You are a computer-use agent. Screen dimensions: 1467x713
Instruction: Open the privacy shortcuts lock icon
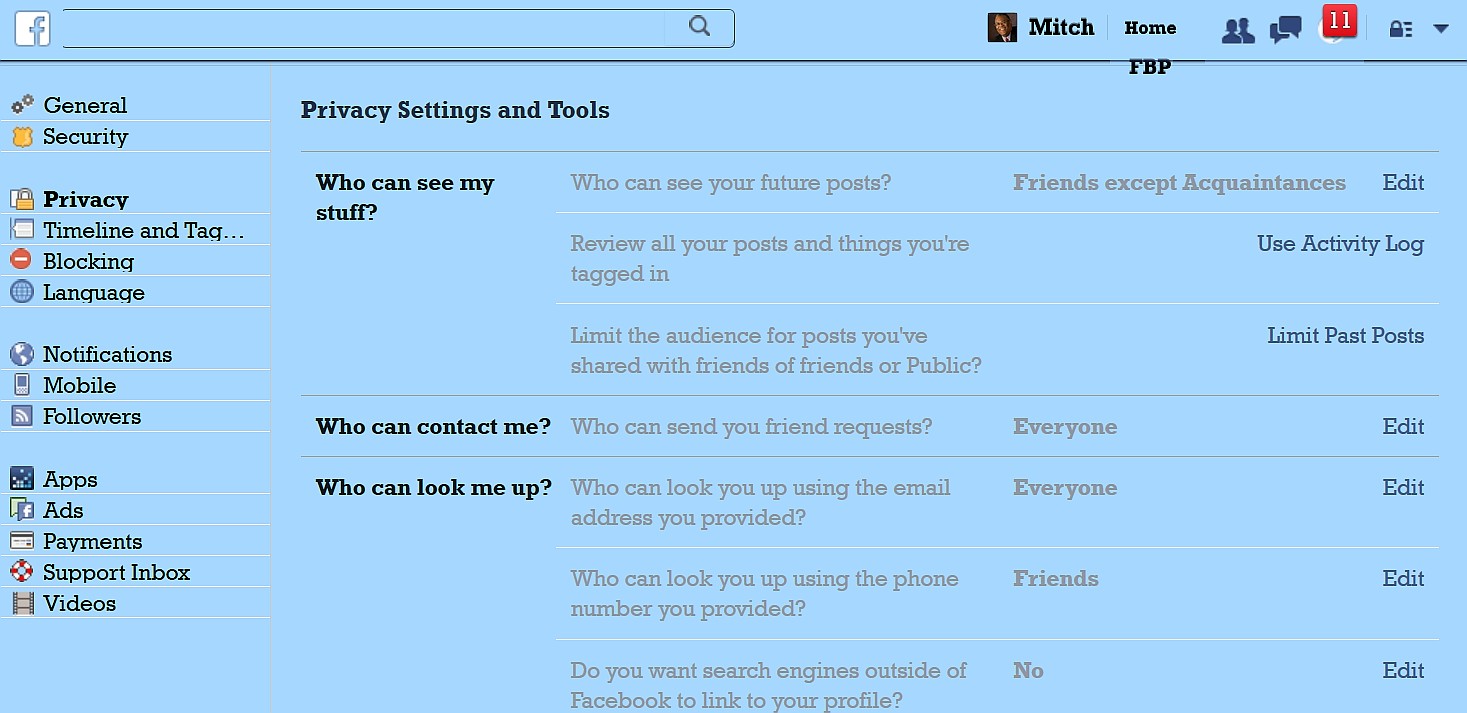point(1400,29)
